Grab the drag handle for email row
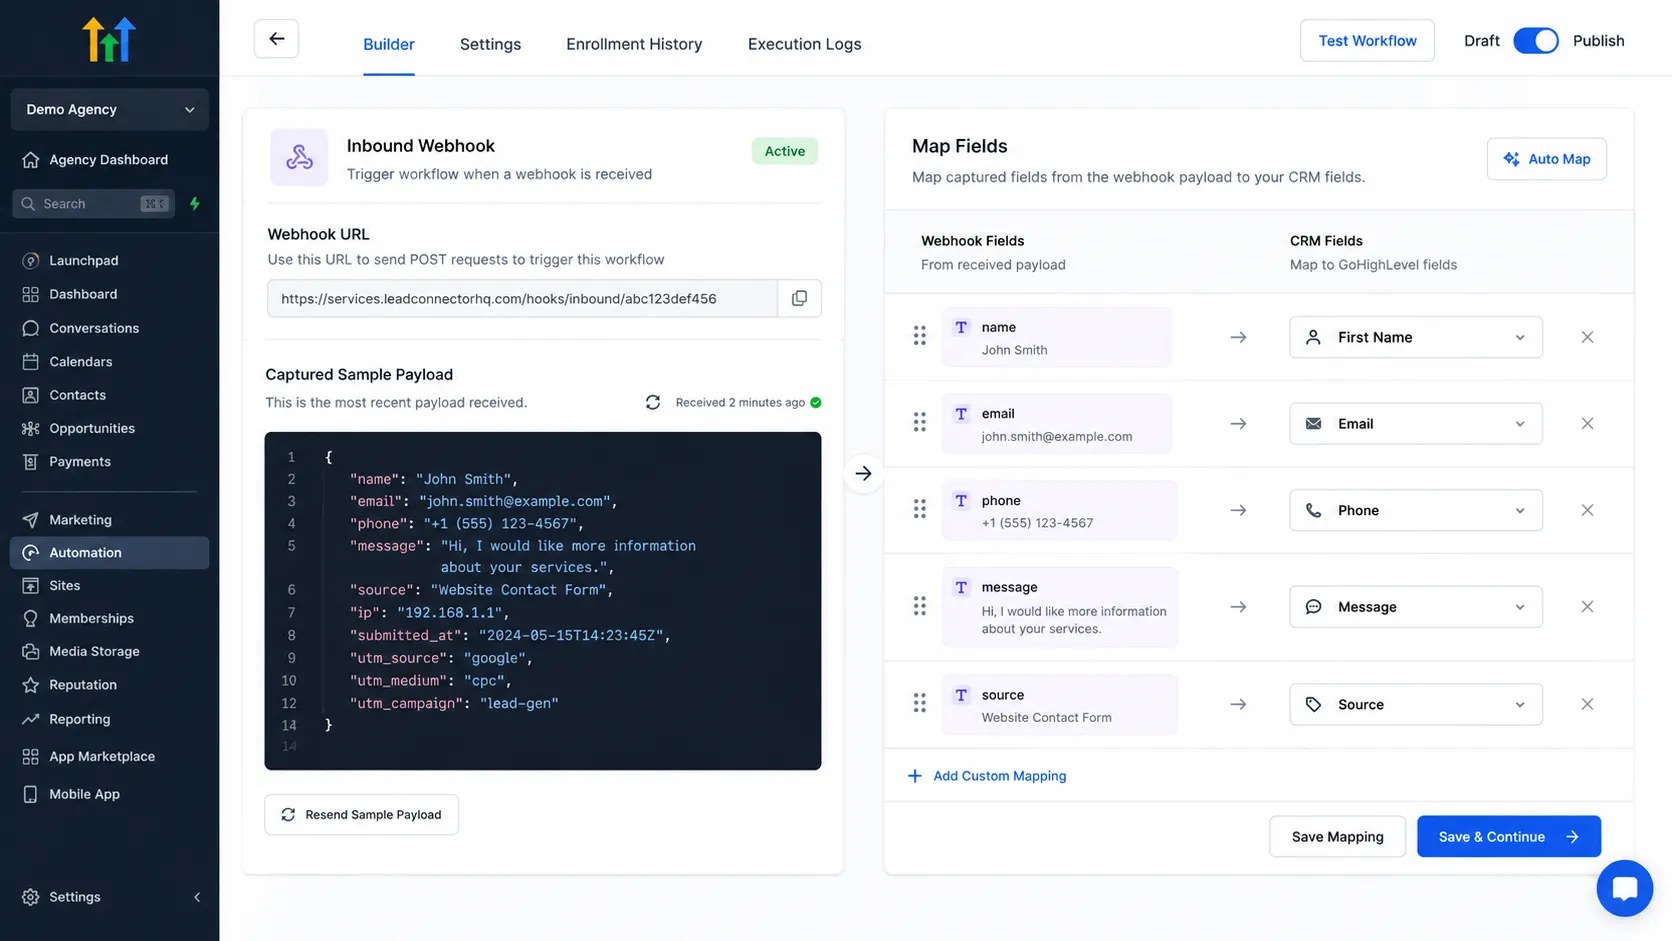This screenshot has width=1672, height=941. pyautogui.click(x=919, y=422)
